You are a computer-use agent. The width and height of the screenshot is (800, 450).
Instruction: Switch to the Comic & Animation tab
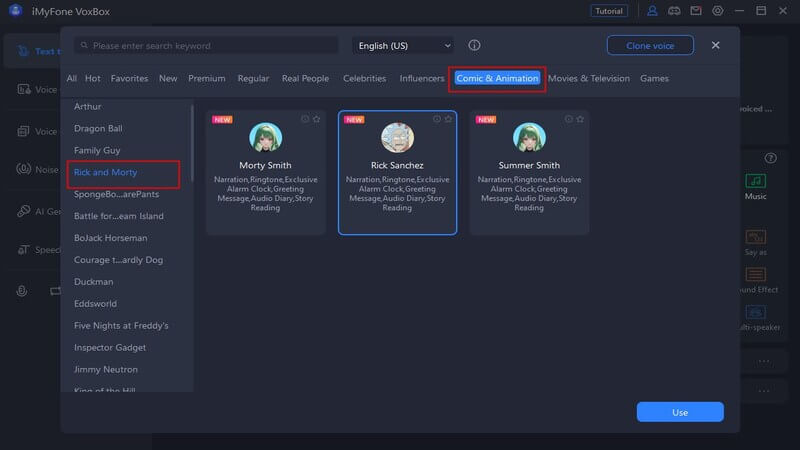497,78
